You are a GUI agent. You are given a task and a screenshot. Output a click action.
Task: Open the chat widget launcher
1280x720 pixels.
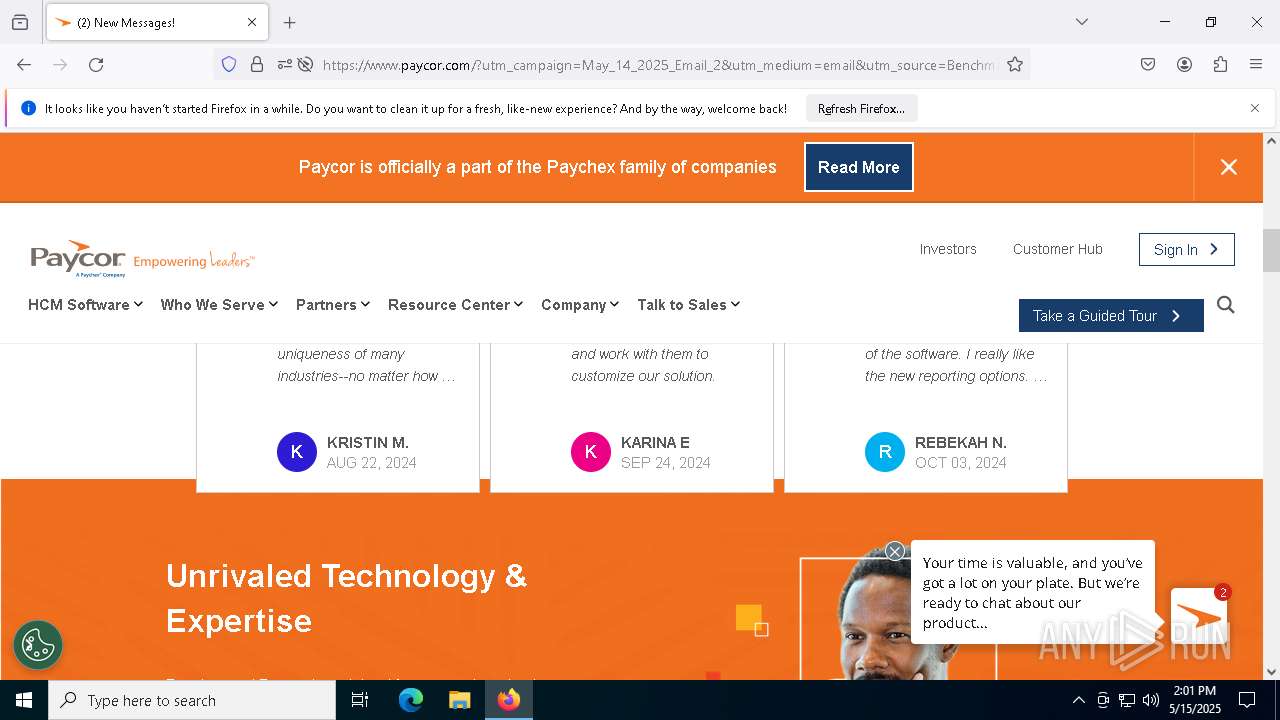tap(1198, 615)
